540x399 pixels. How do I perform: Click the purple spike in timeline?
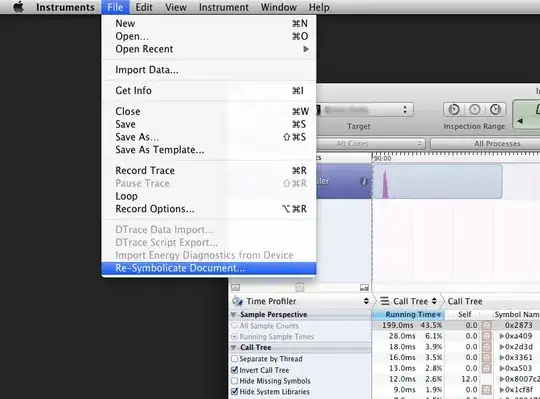point(385,183)
